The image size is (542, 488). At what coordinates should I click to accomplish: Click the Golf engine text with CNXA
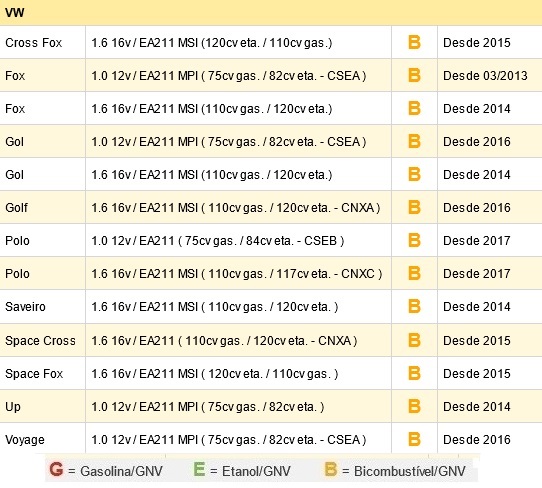point(236,208)
